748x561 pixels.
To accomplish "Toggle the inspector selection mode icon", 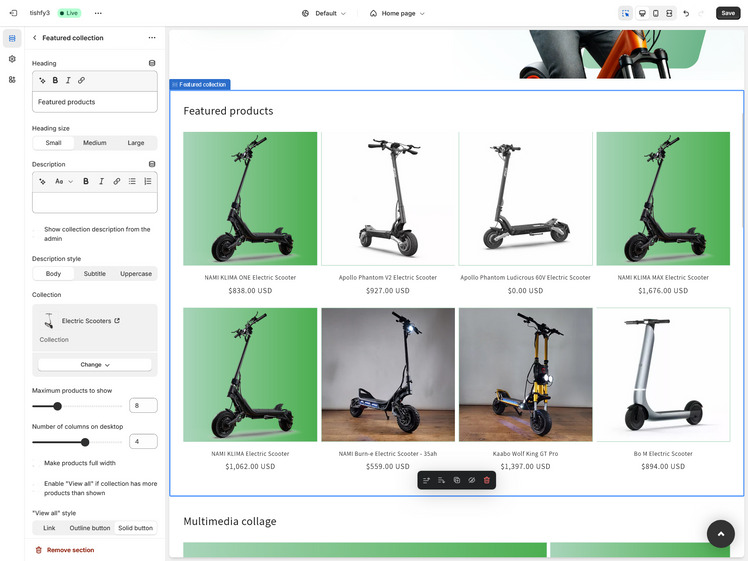I will tap(625, 13).
